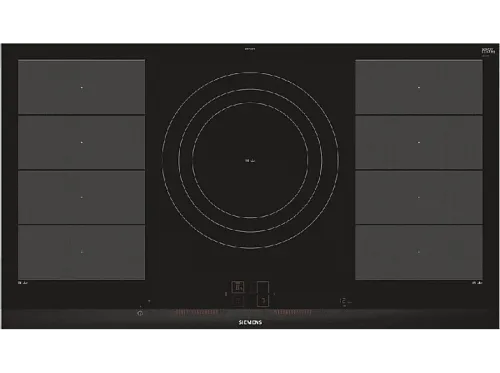This screenshot has width=500, height=373.
Task: Tap the right flex zone symbol below right zones
Action: point(477,283)
